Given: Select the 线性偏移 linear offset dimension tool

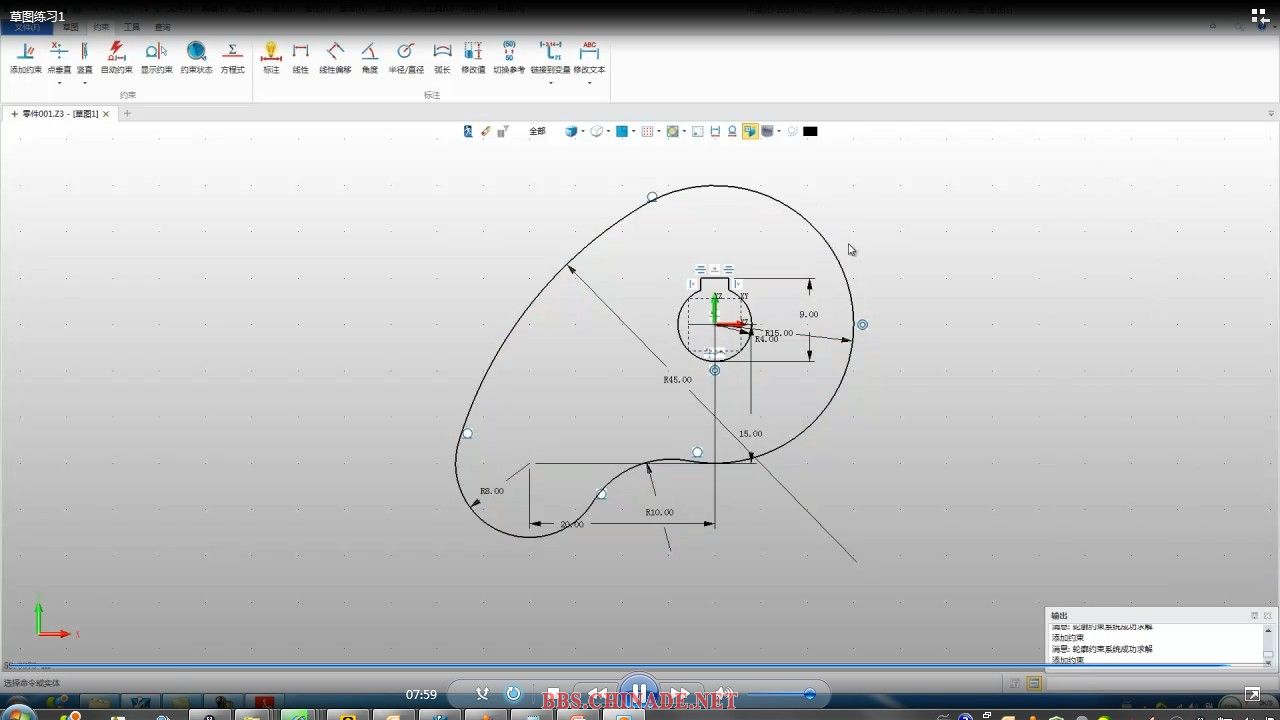Looking at the screenshot, I should pos(335,58).
